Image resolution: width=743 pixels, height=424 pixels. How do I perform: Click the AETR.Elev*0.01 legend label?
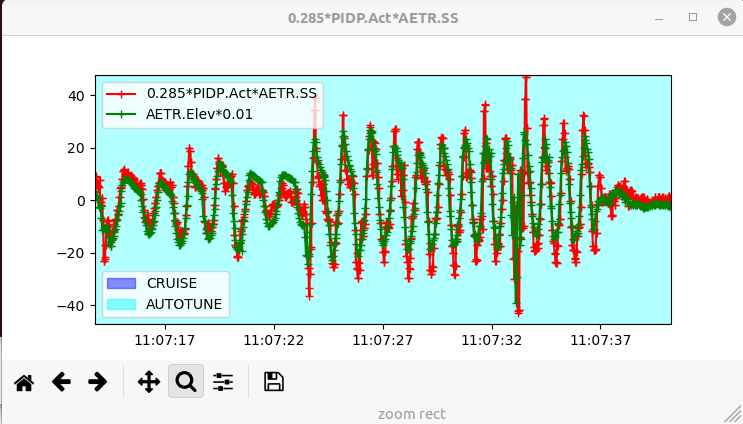pyautogui.click(x=199, y=114)
